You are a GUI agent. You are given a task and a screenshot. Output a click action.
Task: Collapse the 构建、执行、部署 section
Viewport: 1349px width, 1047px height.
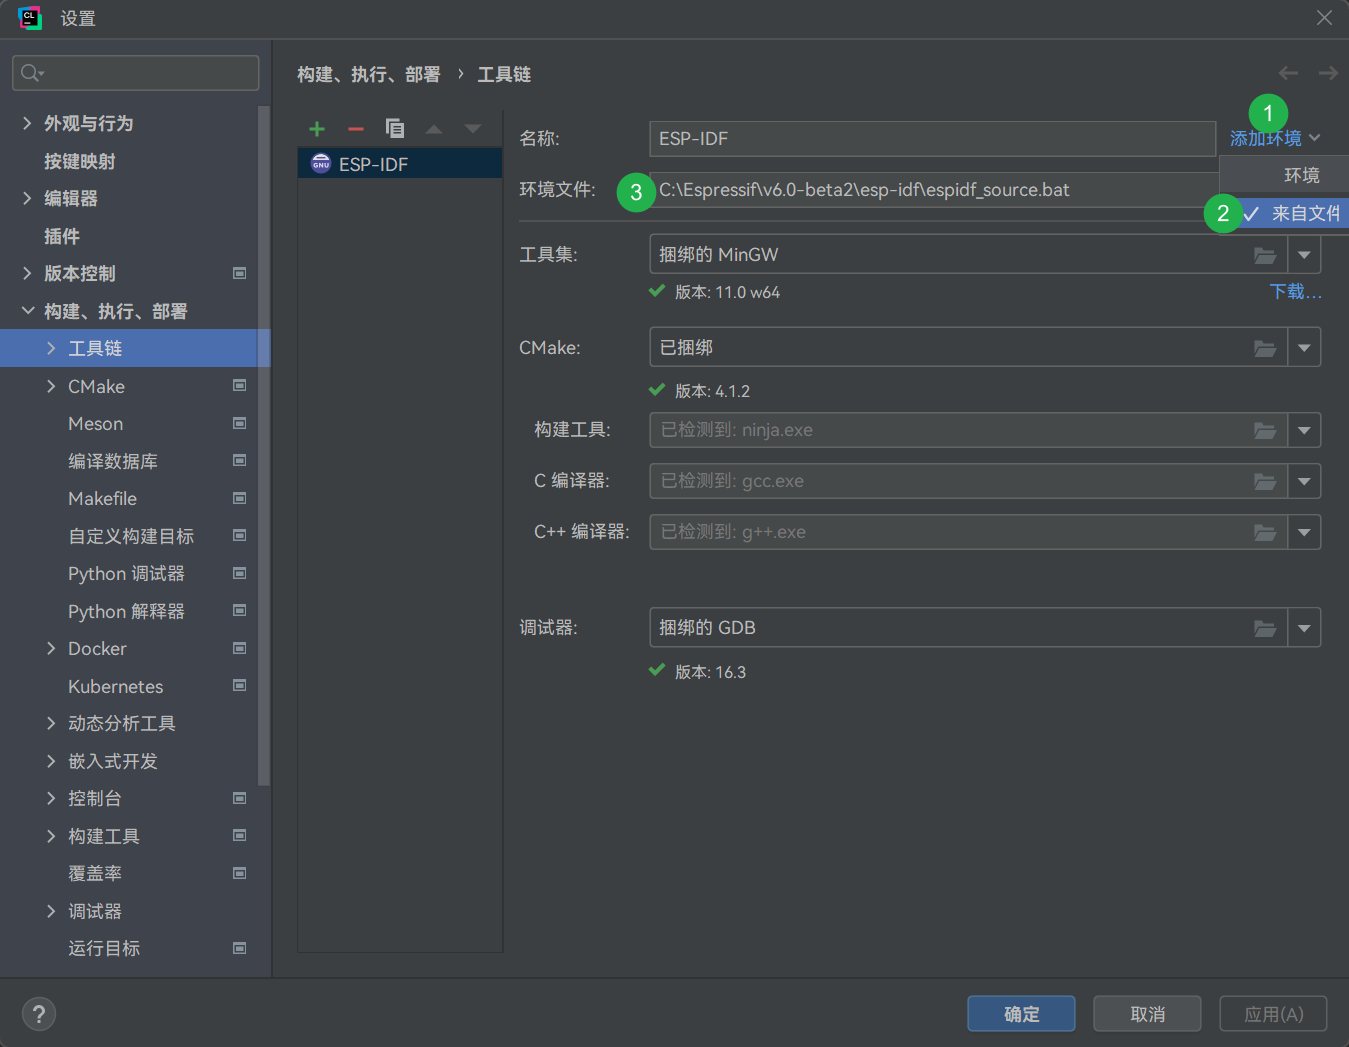pos(27,311)
